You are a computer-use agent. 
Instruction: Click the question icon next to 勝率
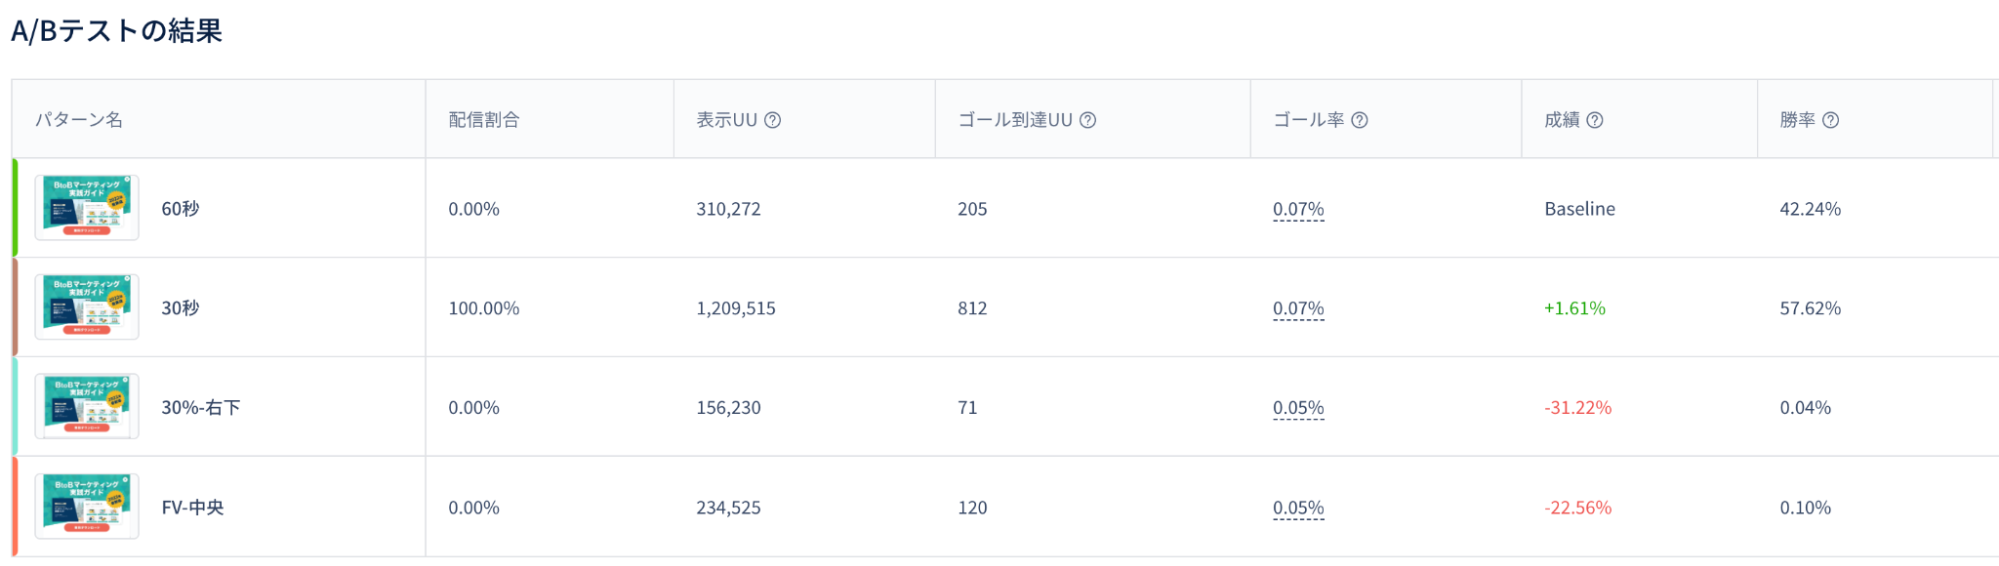(x=1830, y=120)
